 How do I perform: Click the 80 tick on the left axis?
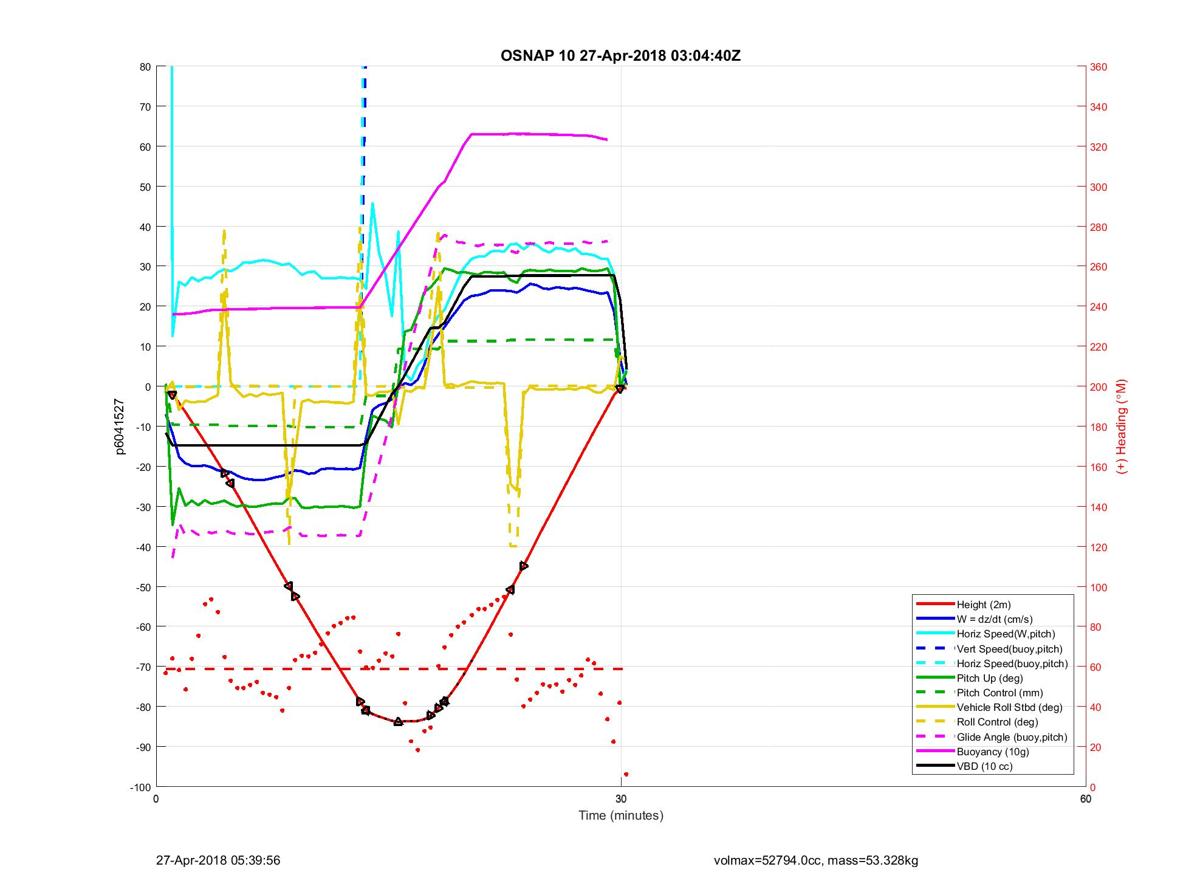pos(144,67)
